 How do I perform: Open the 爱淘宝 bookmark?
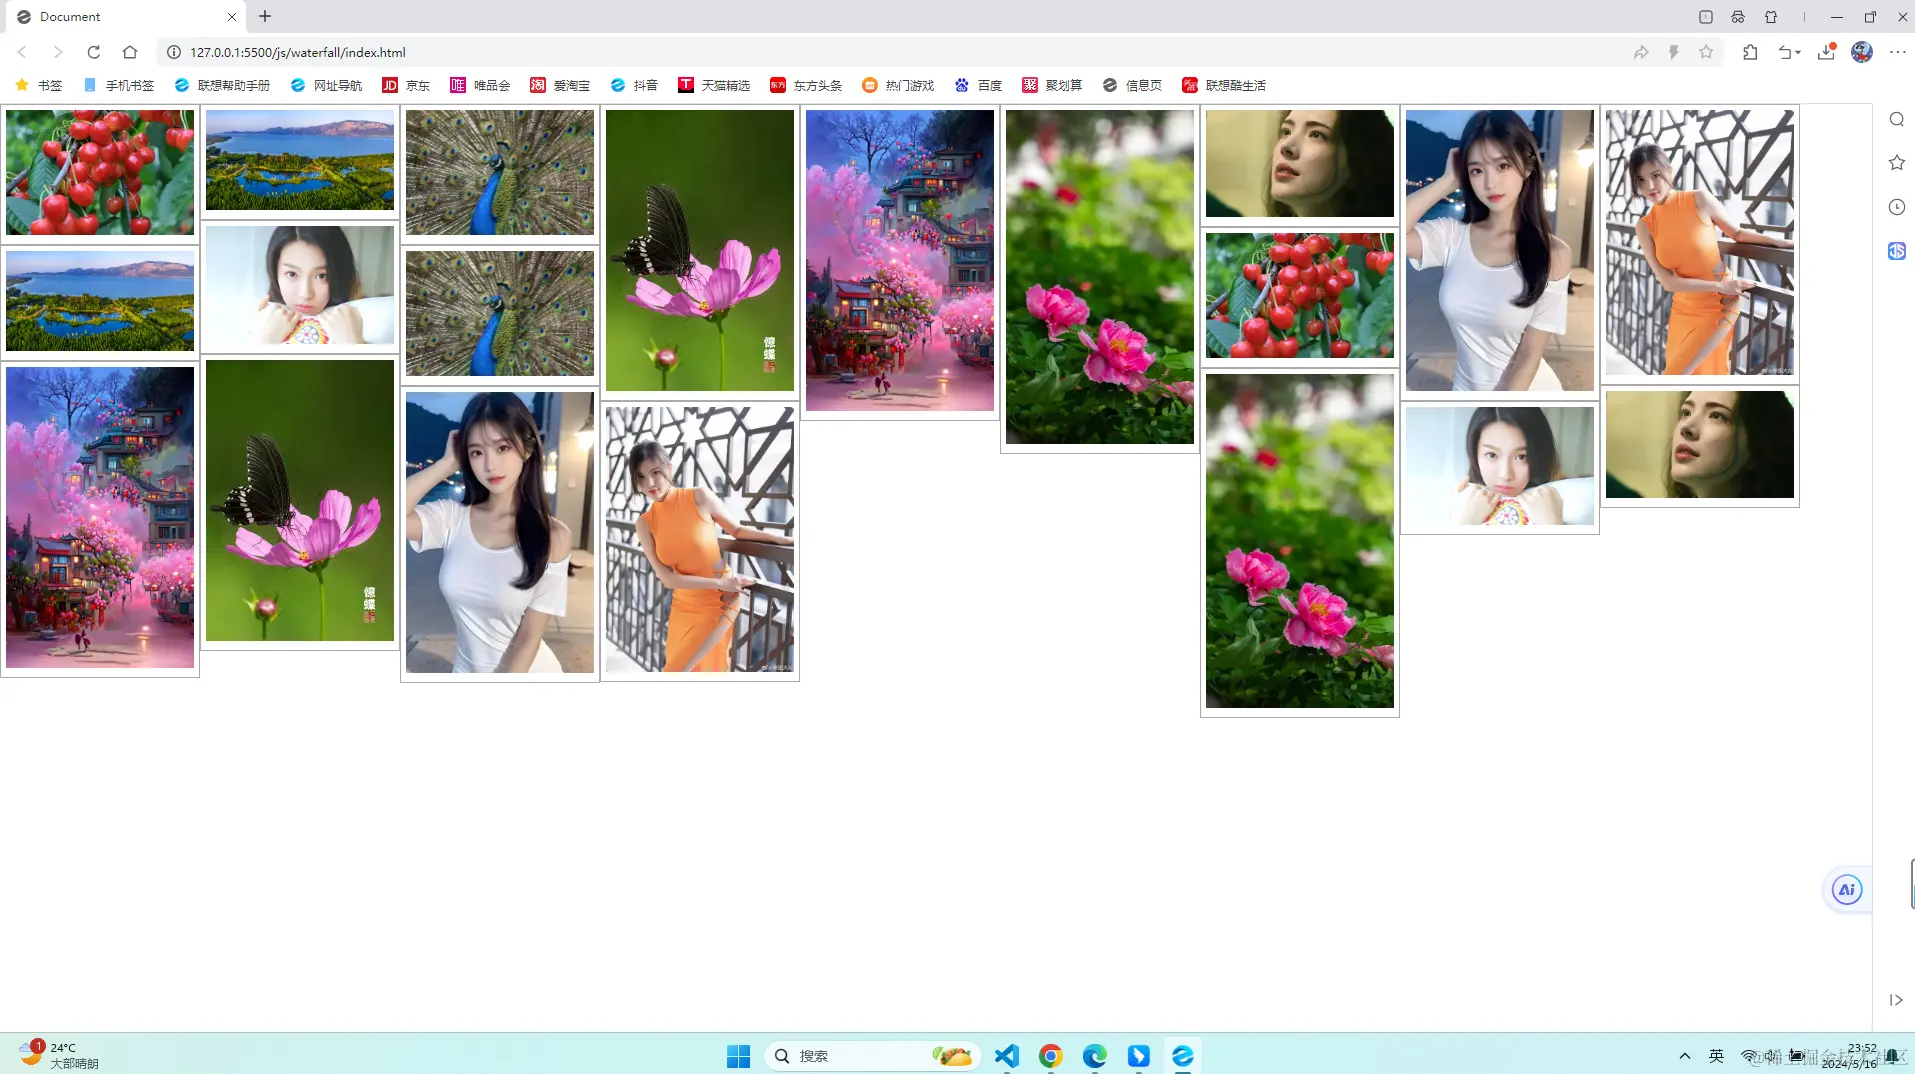click(x=560, y=85)
